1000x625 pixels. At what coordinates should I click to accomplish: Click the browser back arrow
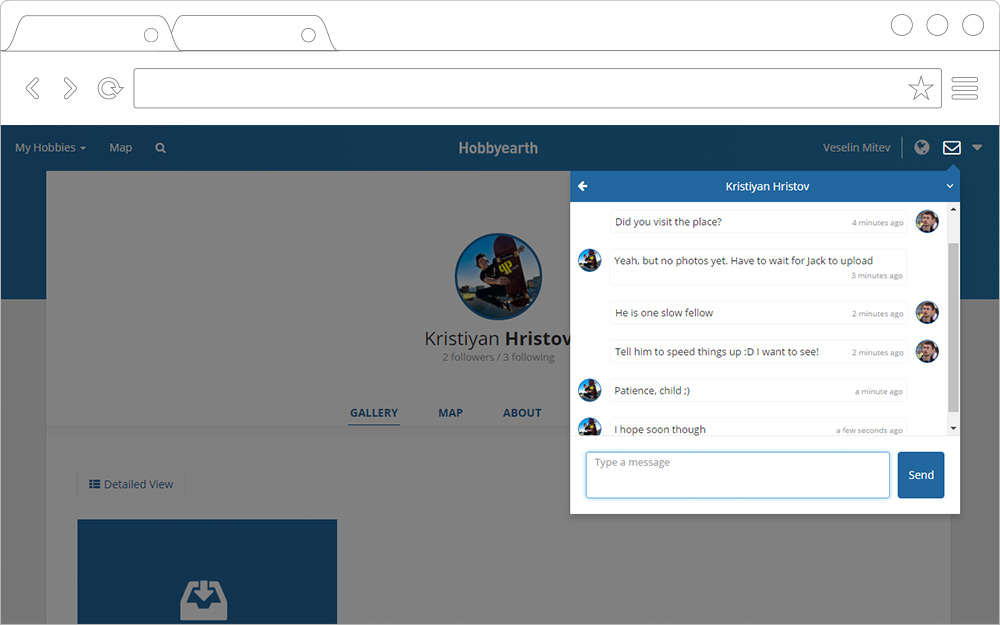33,89
